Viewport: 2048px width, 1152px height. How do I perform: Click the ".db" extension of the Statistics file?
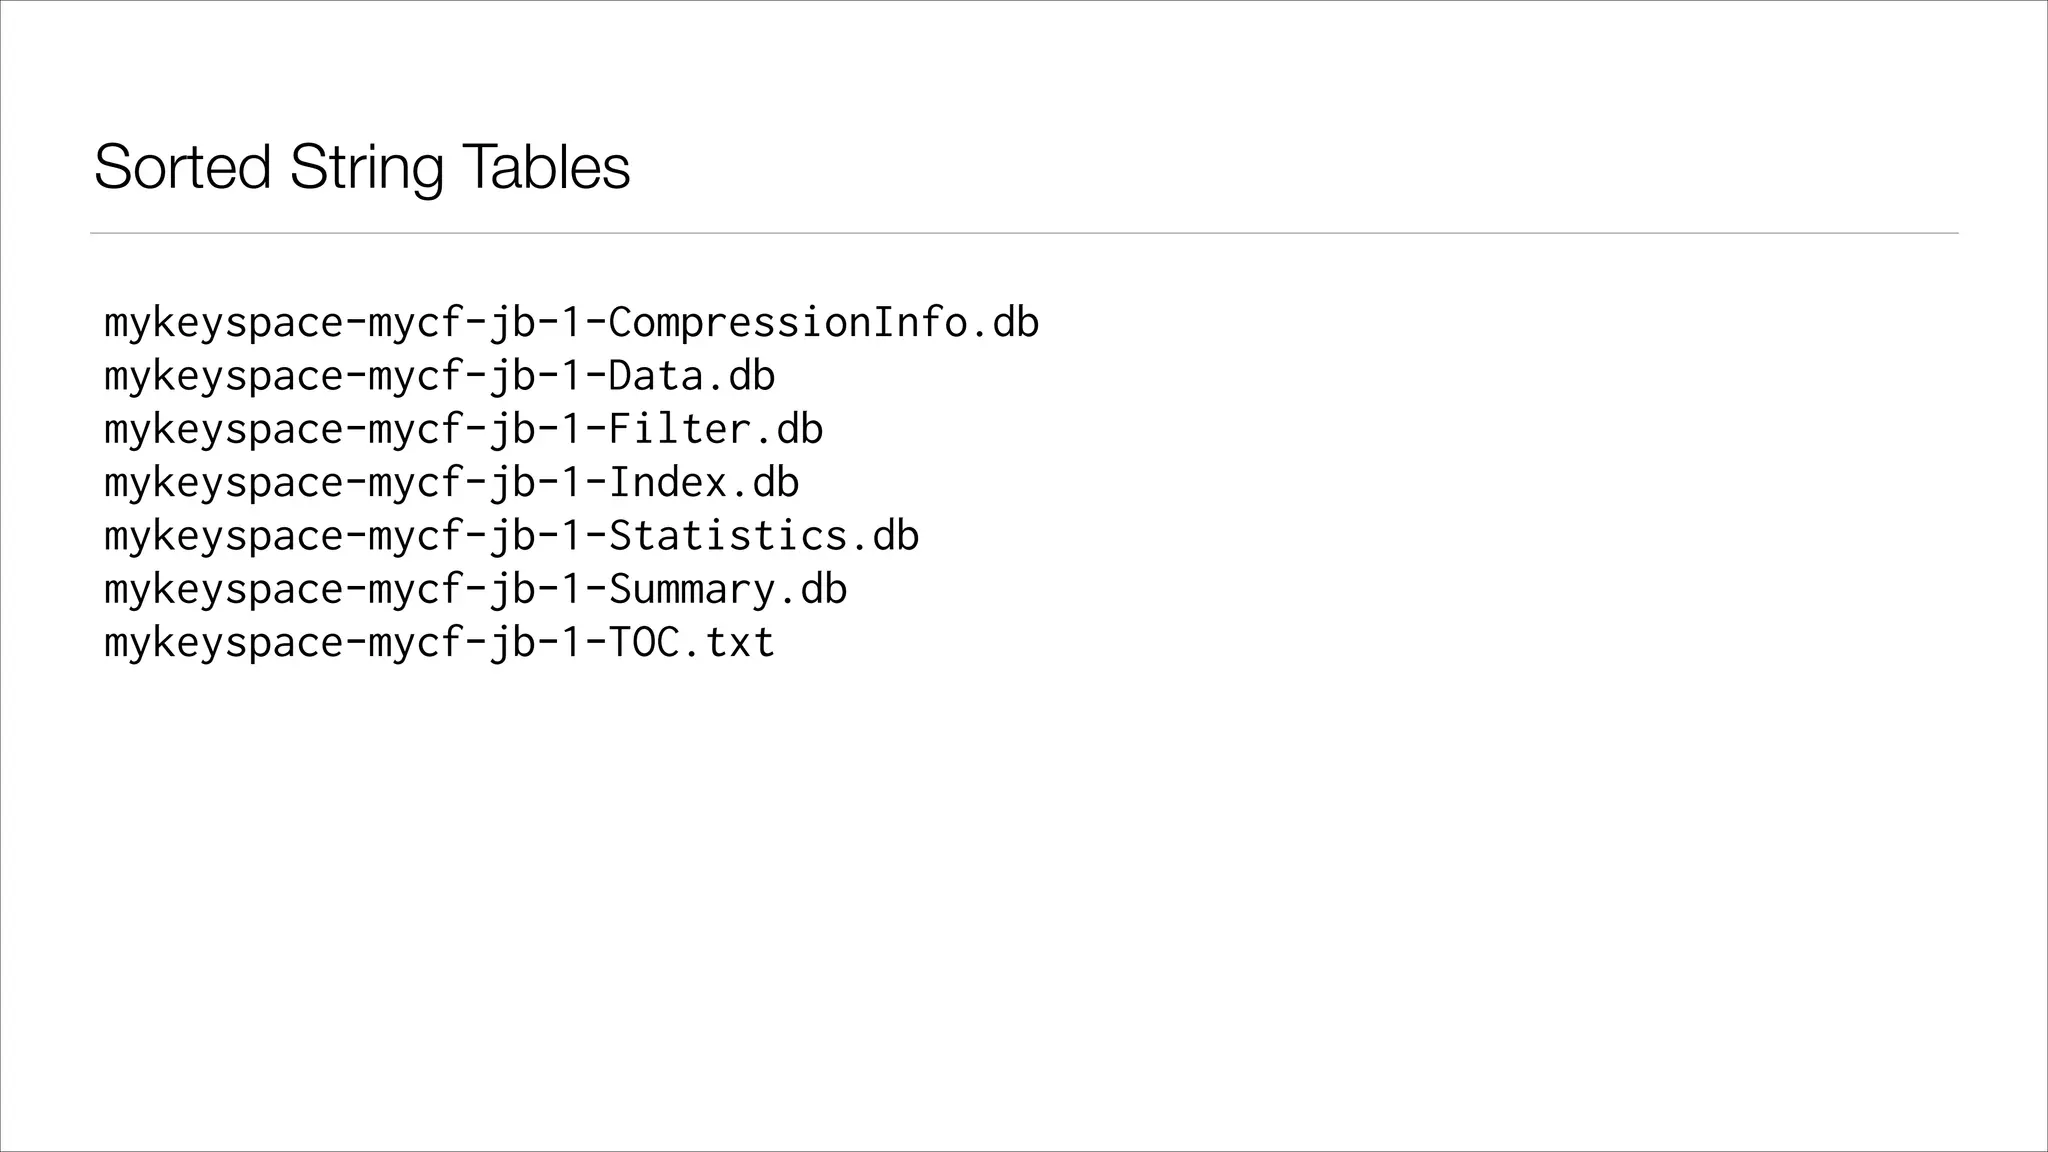(x=884, y=536)
